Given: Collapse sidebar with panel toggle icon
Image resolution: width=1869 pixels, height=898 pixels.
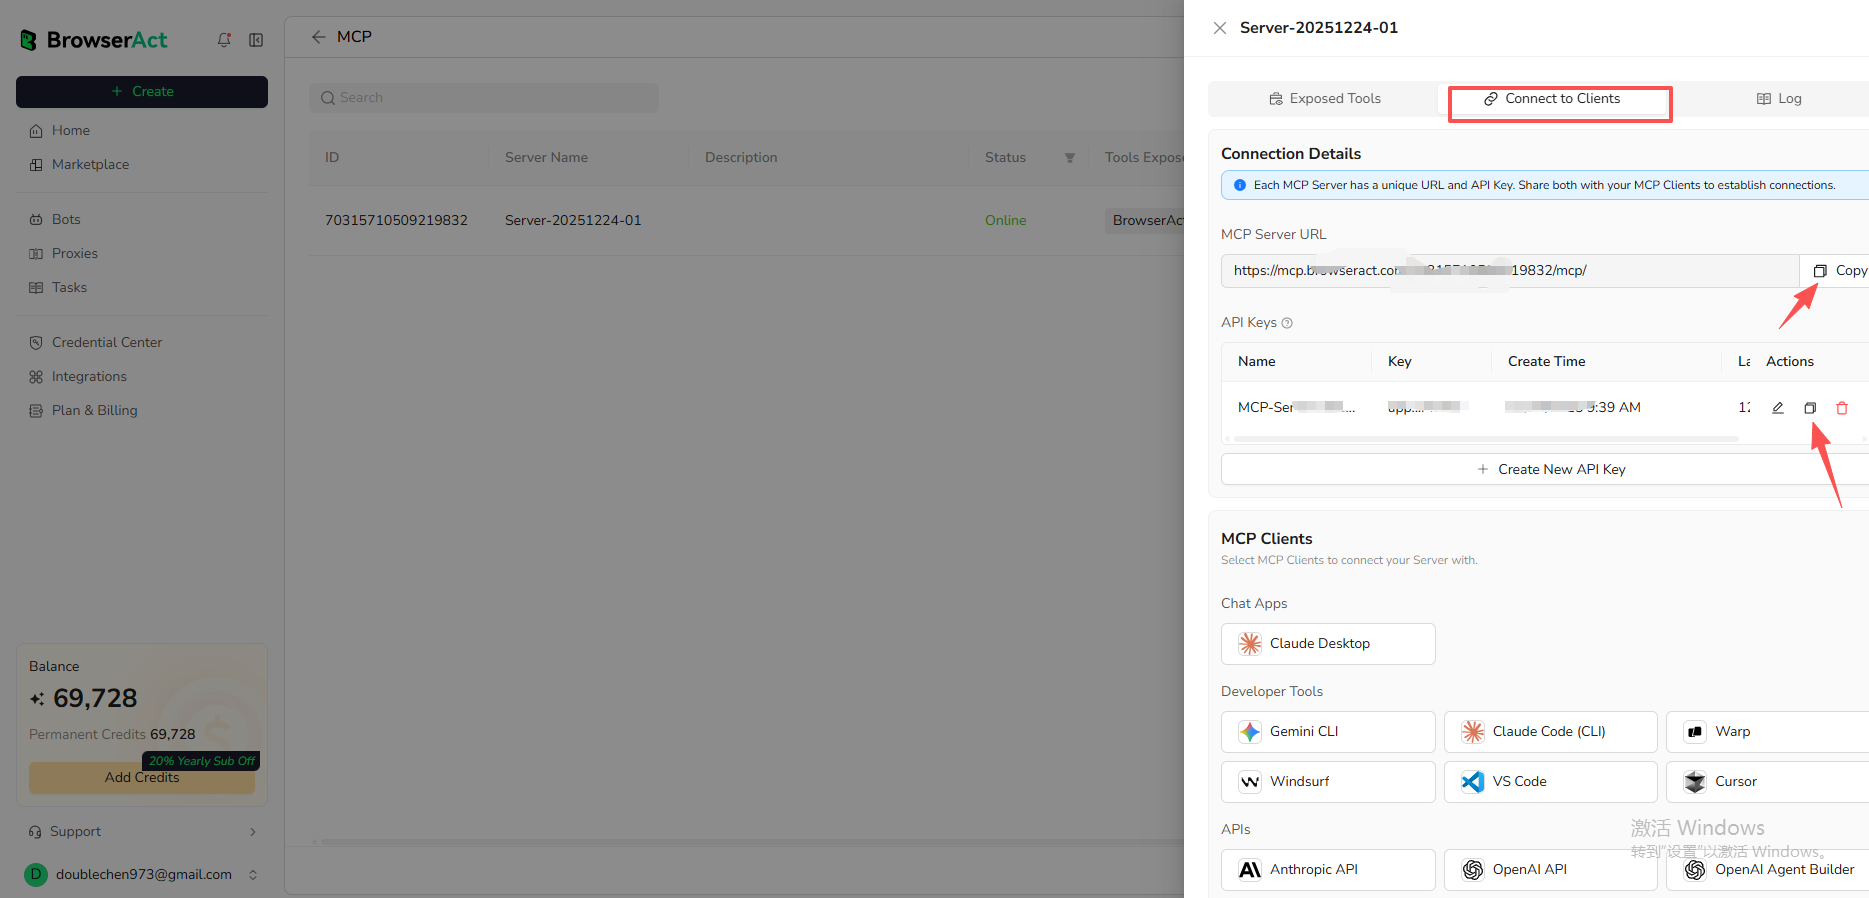Looking at the screenshot, I should pyautogui.click(x=256, y=40).
